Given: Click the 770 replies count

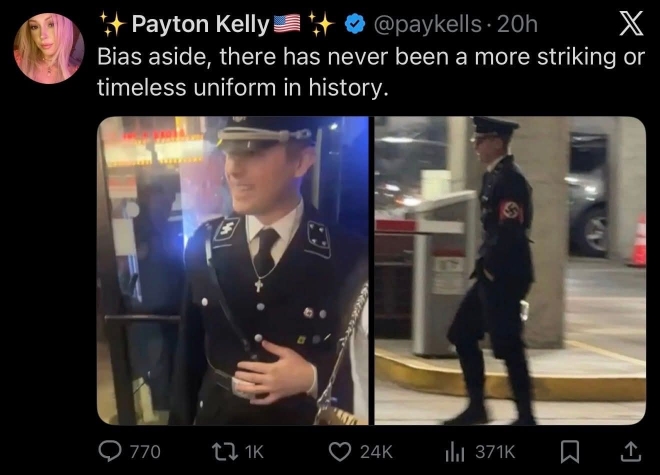Looking at the screenshot, I should 145,452.
